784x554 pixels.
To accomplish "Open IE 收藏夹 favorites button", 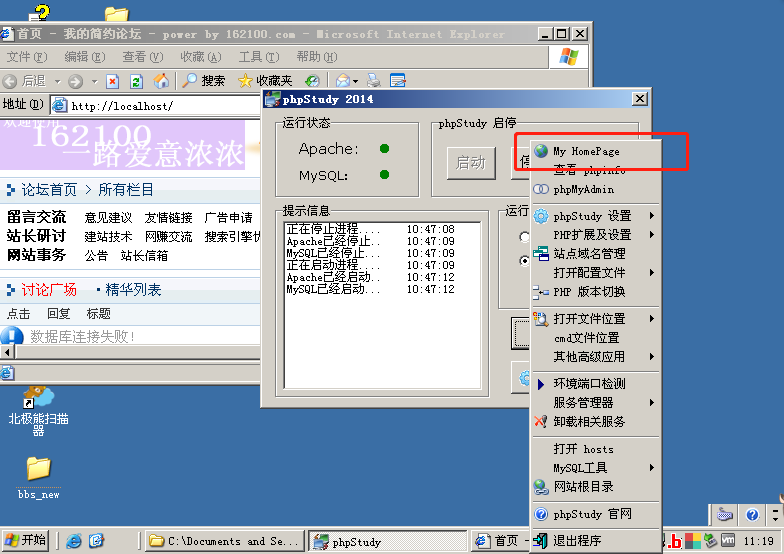I will coord(265,80).
